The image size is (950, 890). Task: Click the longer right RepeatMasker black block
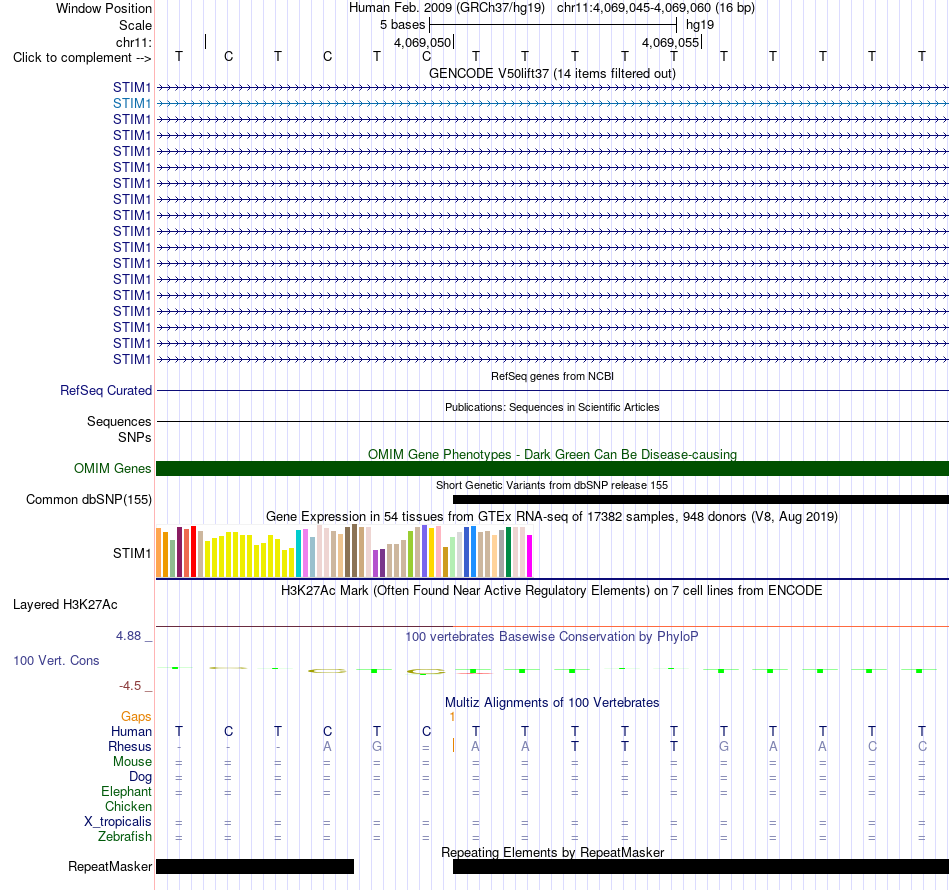pyautogui.click(x=701, y=866)
